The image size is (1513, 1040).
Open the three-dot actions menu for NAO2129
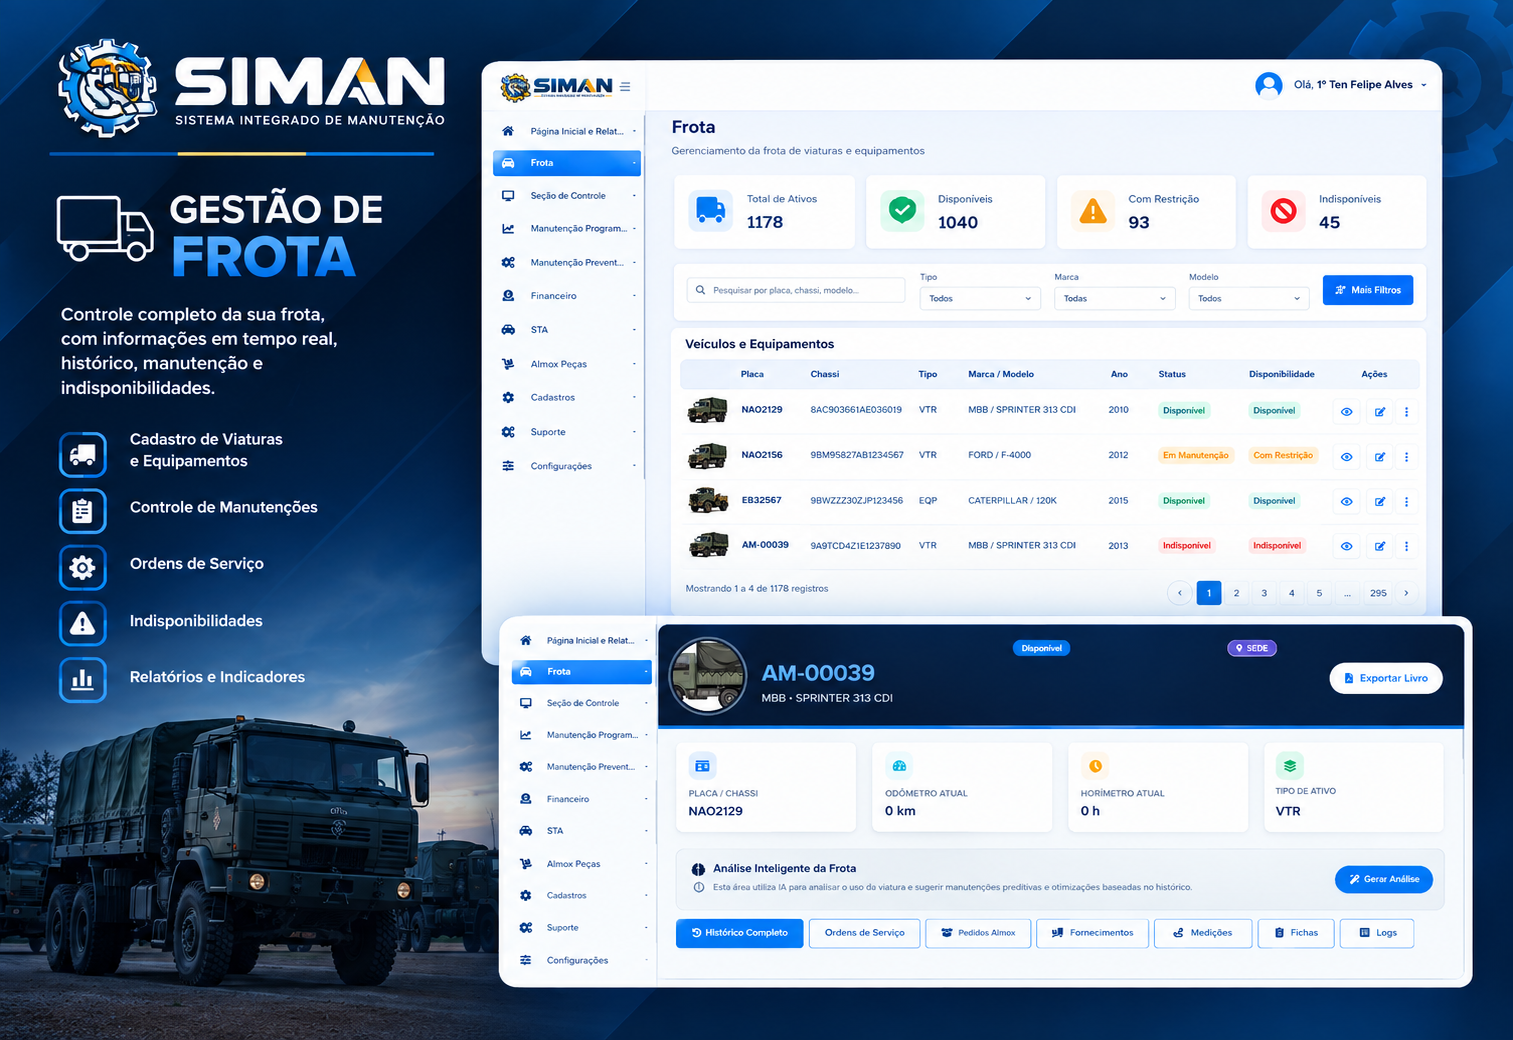(1406, 412)
